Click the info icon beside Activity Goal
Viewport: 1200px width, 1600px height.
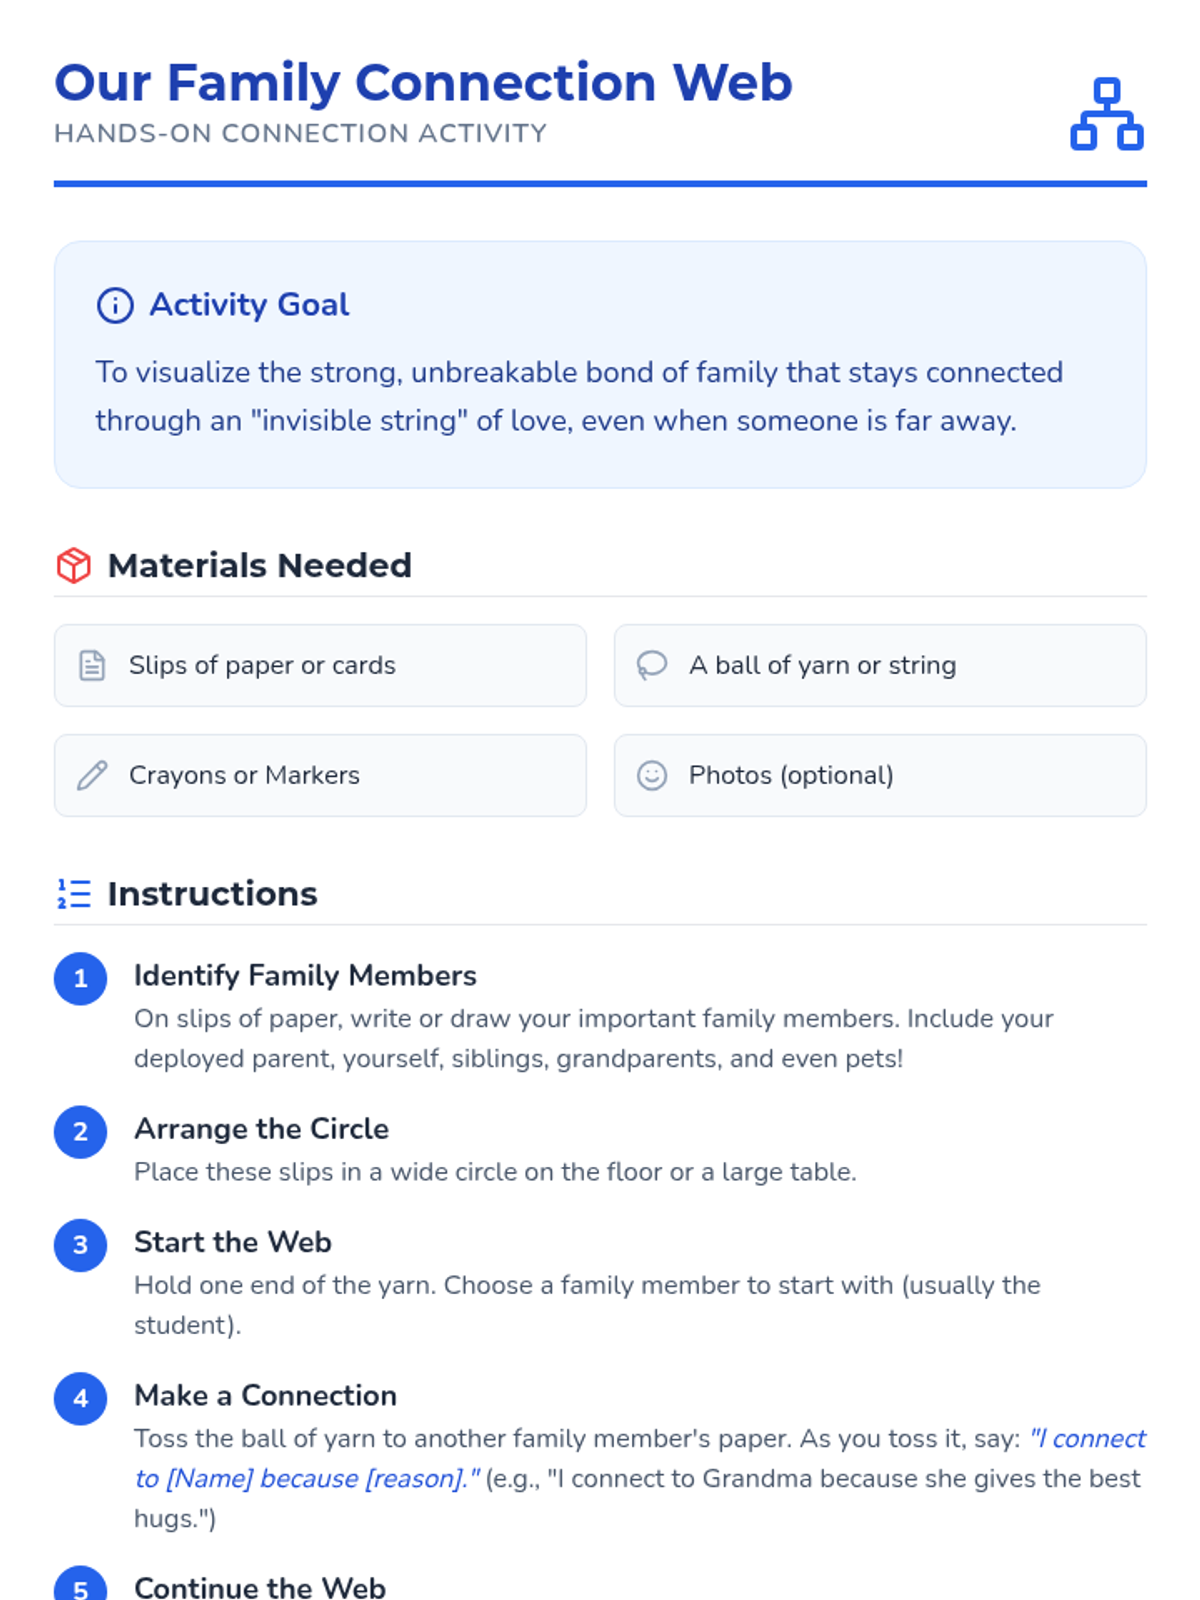[x=115, y=305]
